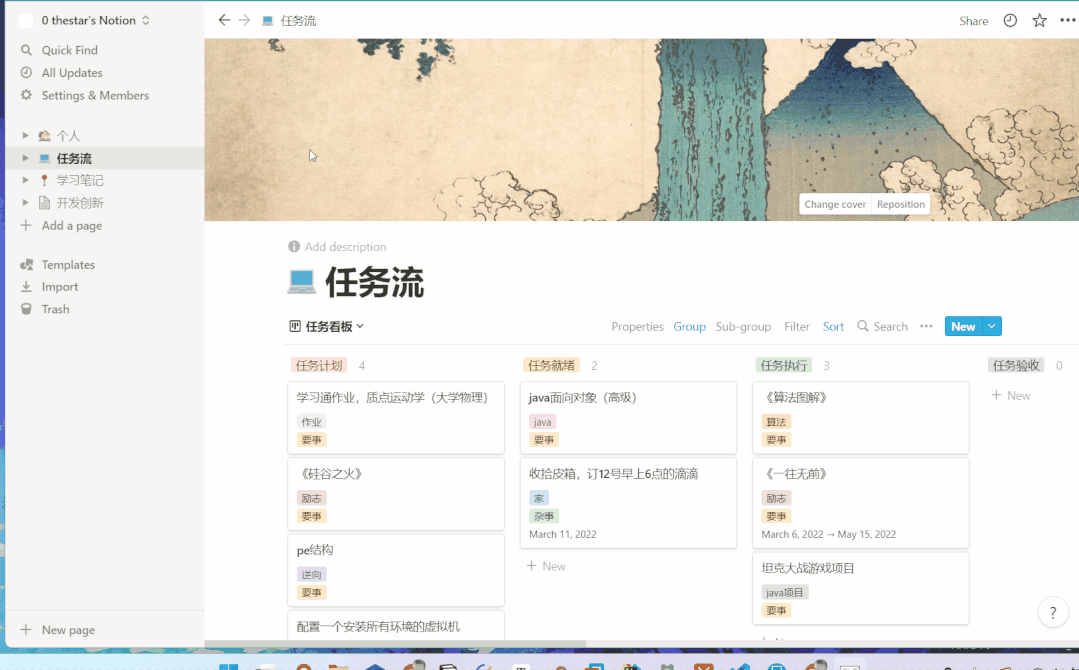Image resolution: width=1079 pixels, height=670 pixels.
Task: Click the 逆向 tag on pe结构 card
Action: [x=311, y=574]
